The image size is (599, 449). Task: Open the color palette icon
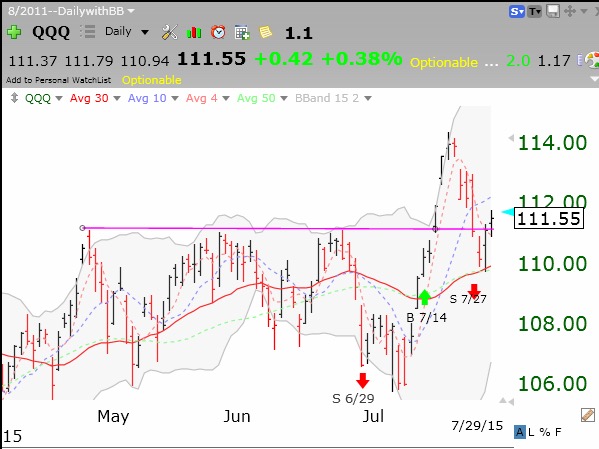coord(592,60)
